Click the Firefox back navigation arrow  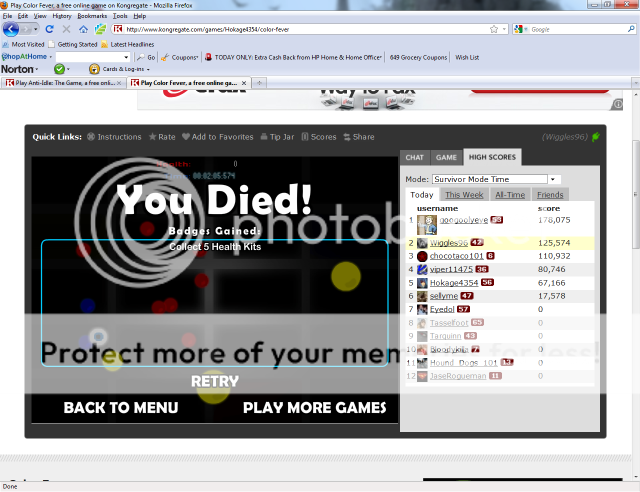click(11, 29)
